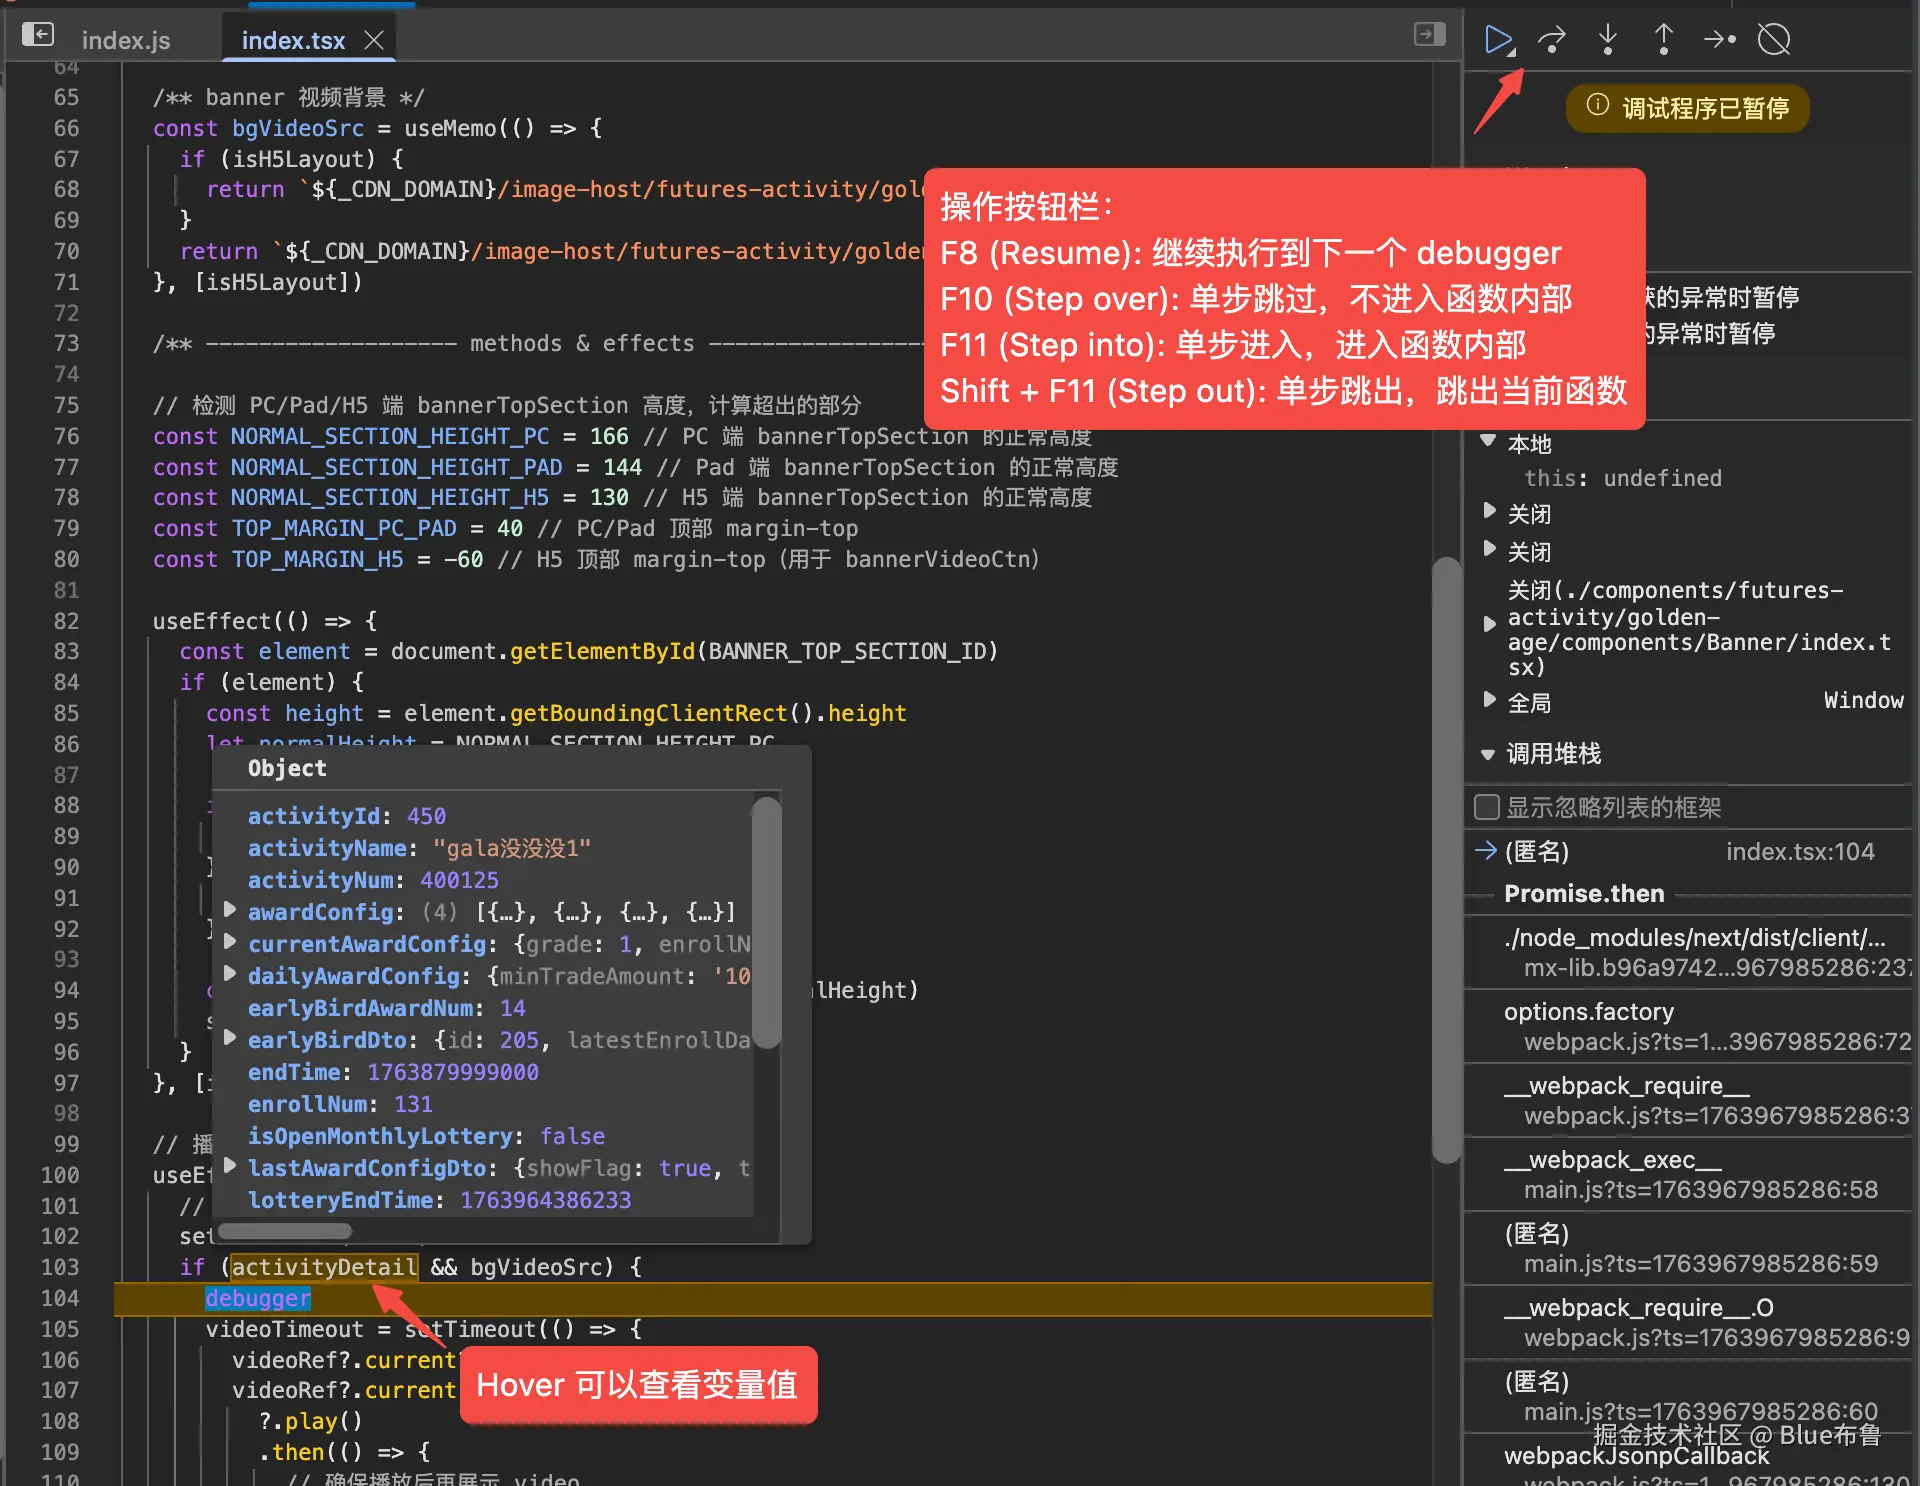Click the Step out icon
The width and height of the screenshot is (1920, 1486).
click(x=1664, y=40)
